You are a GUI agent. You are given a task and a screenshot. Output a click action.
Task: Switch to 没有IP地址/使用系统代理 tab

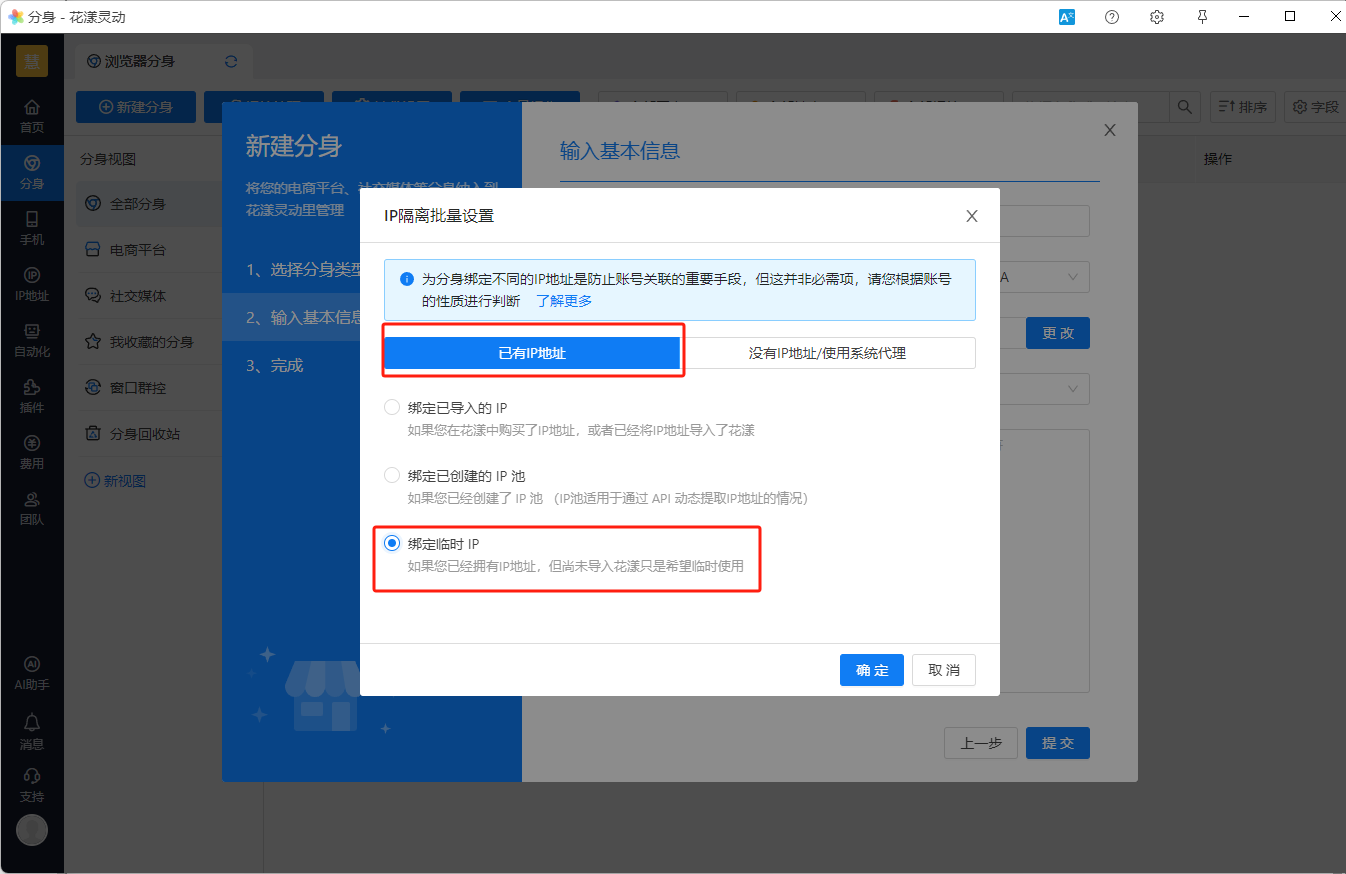tap(827, 353)
